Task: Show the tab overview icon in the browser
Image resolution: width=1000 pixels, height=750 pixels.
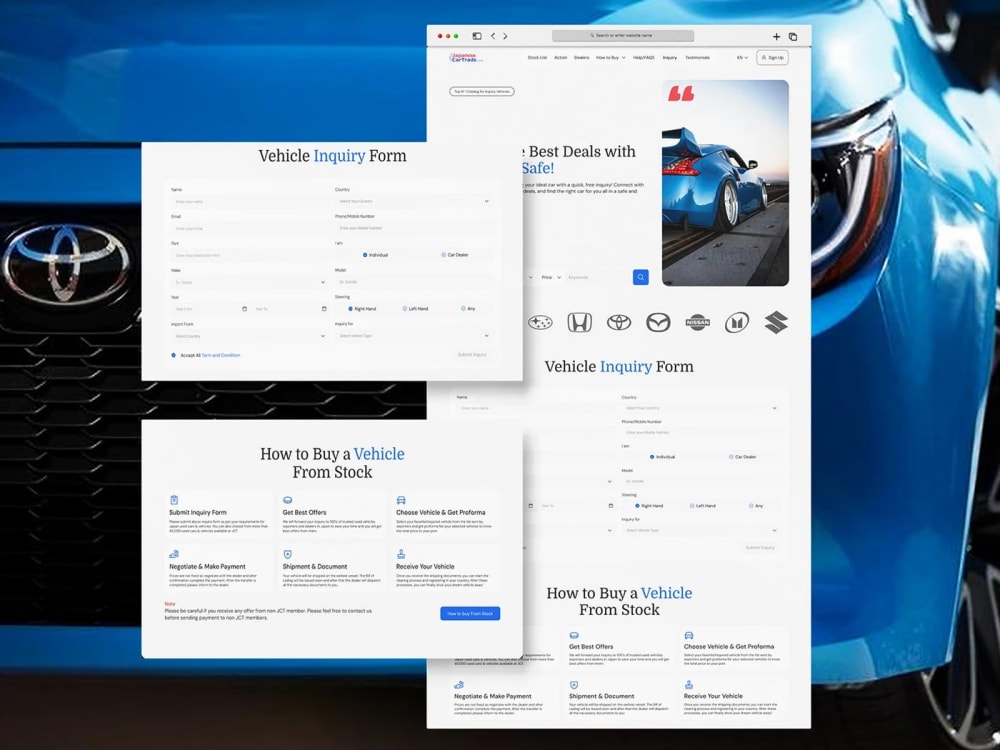Action: [793, 37]
